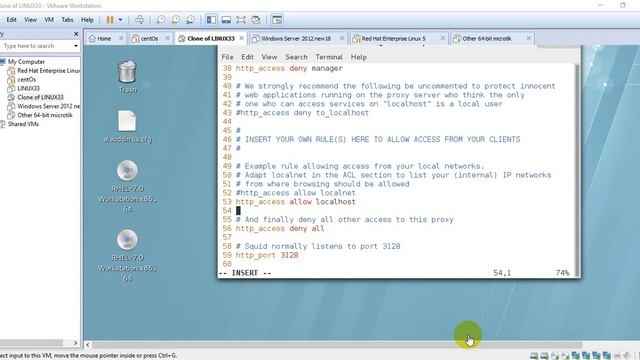Close the Other 64-bit microtik tab
Screen dimensions: 640x360
[529, 38]
